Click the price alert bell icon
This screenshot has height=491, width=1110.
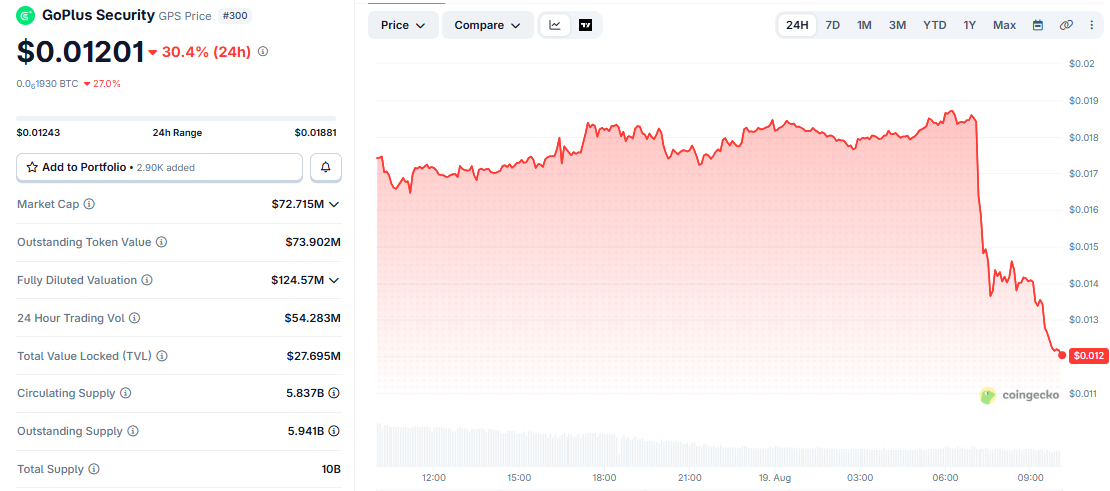pyautogui.click(x=326, y=167)
